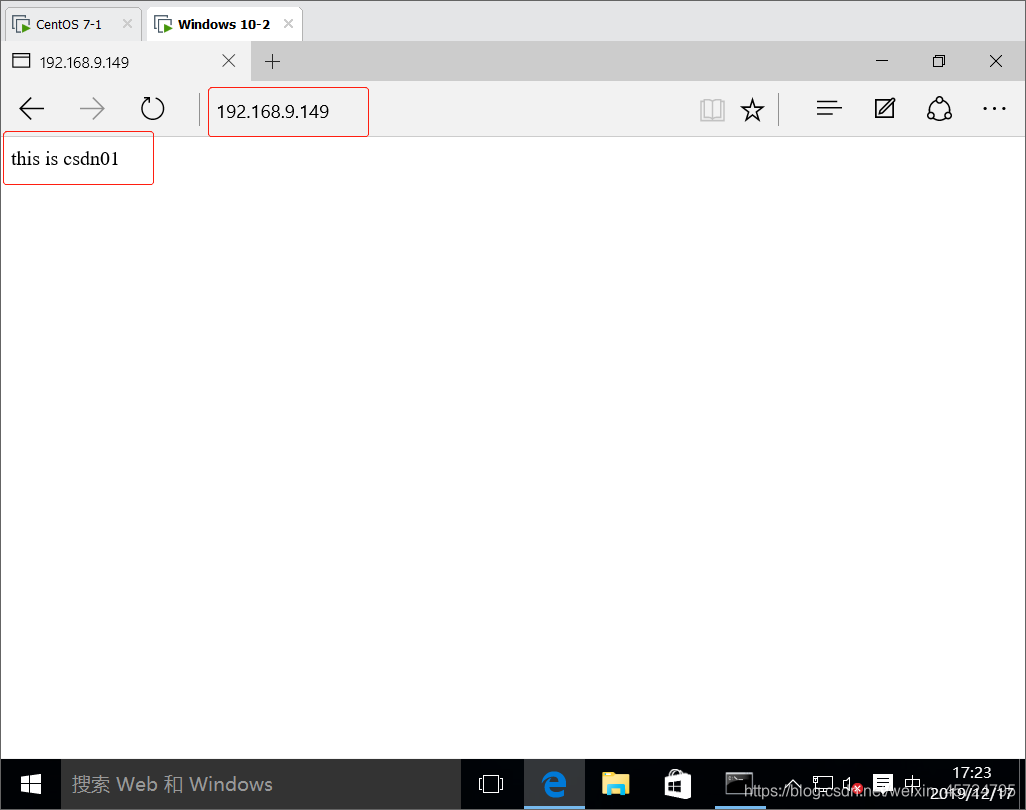Close the 192.168.9.149 browser tab
1026x810 pixels.
click(228, 61)
